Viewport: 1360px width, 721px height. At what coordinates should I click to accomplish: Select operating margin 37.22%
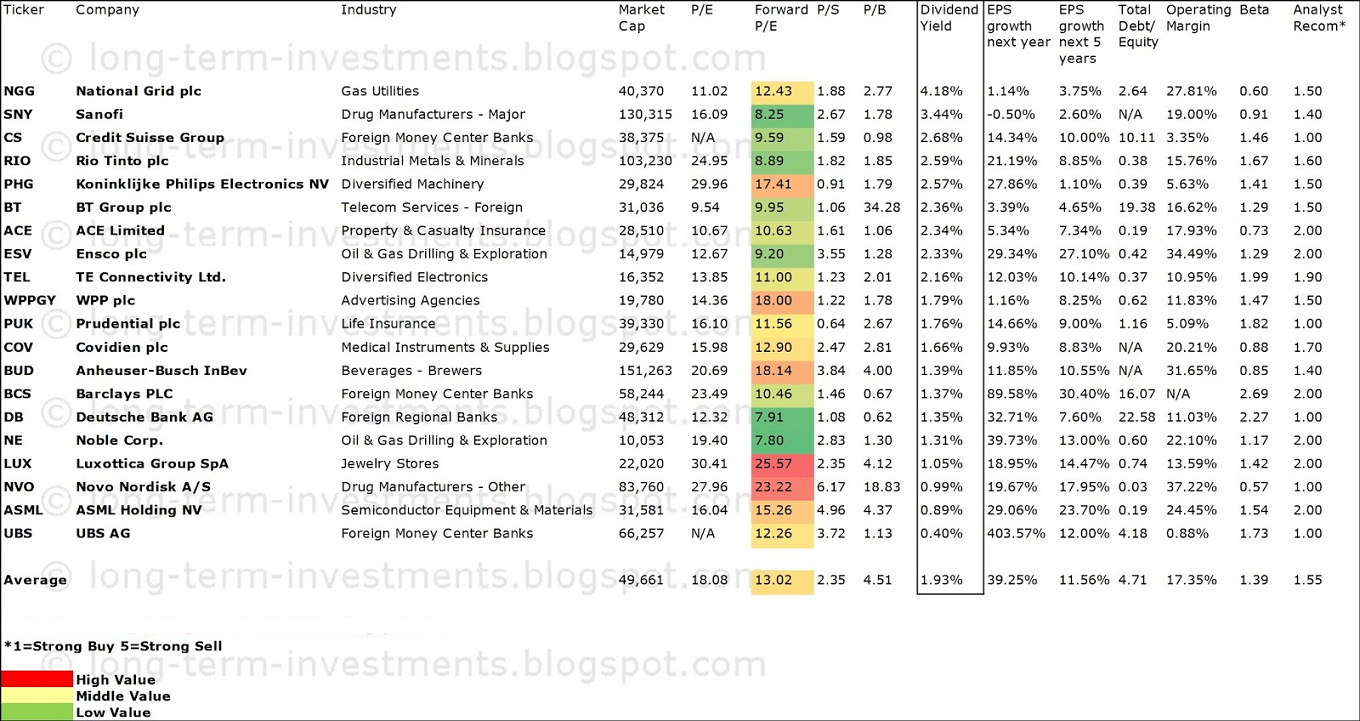pos(1191,487)
